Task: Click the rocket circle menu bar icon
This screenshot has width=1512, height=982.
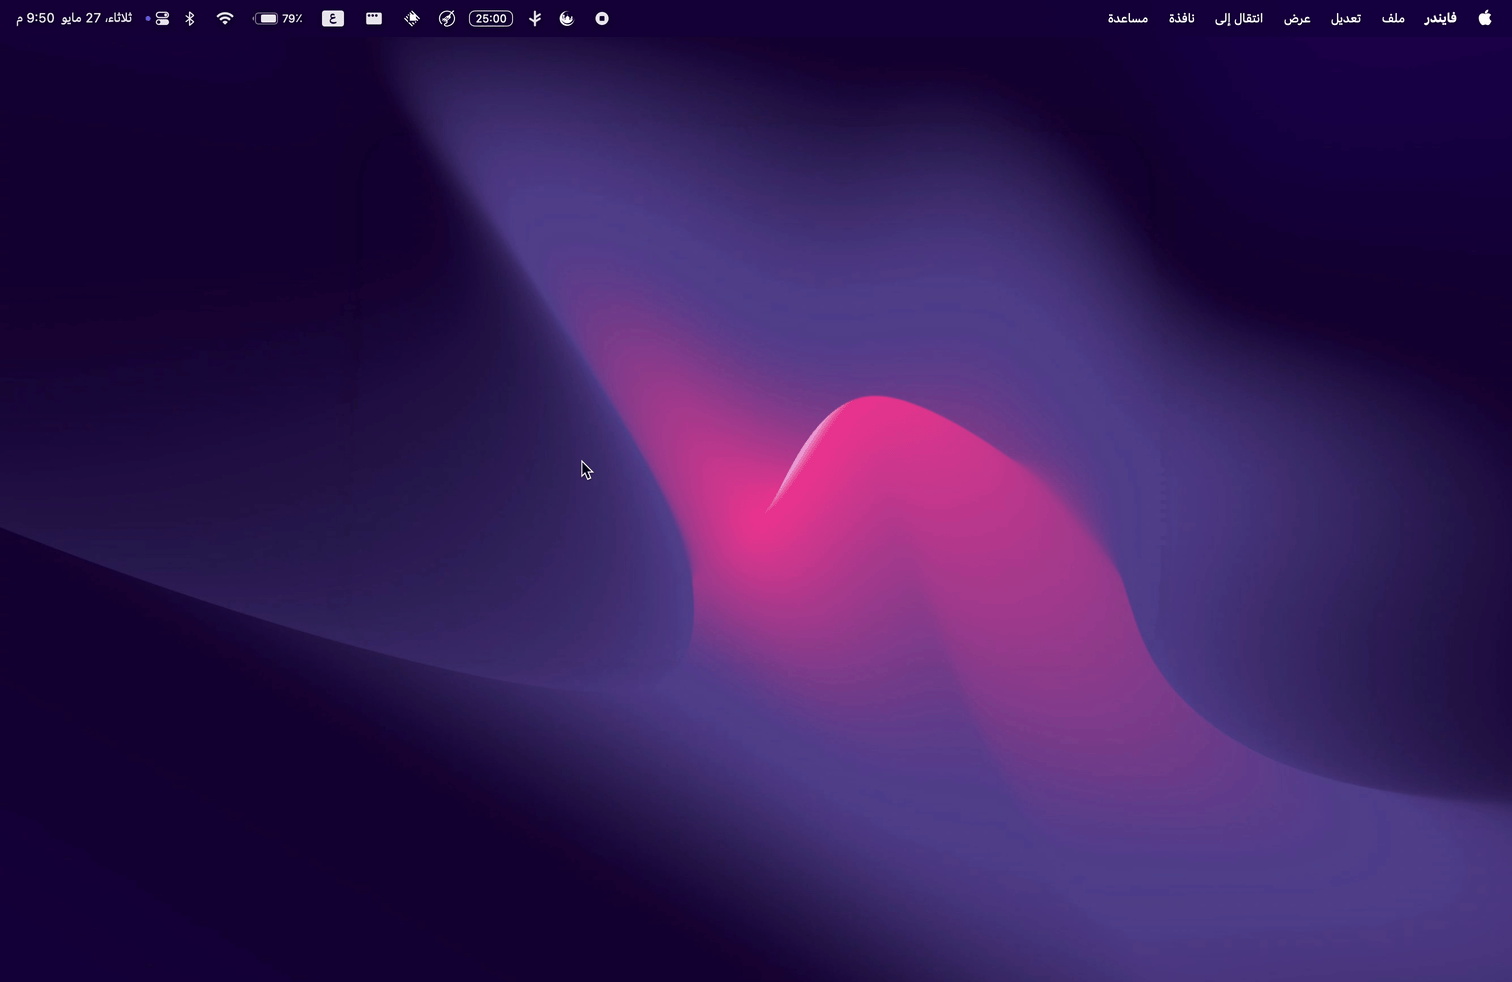Action: [447, 18]
